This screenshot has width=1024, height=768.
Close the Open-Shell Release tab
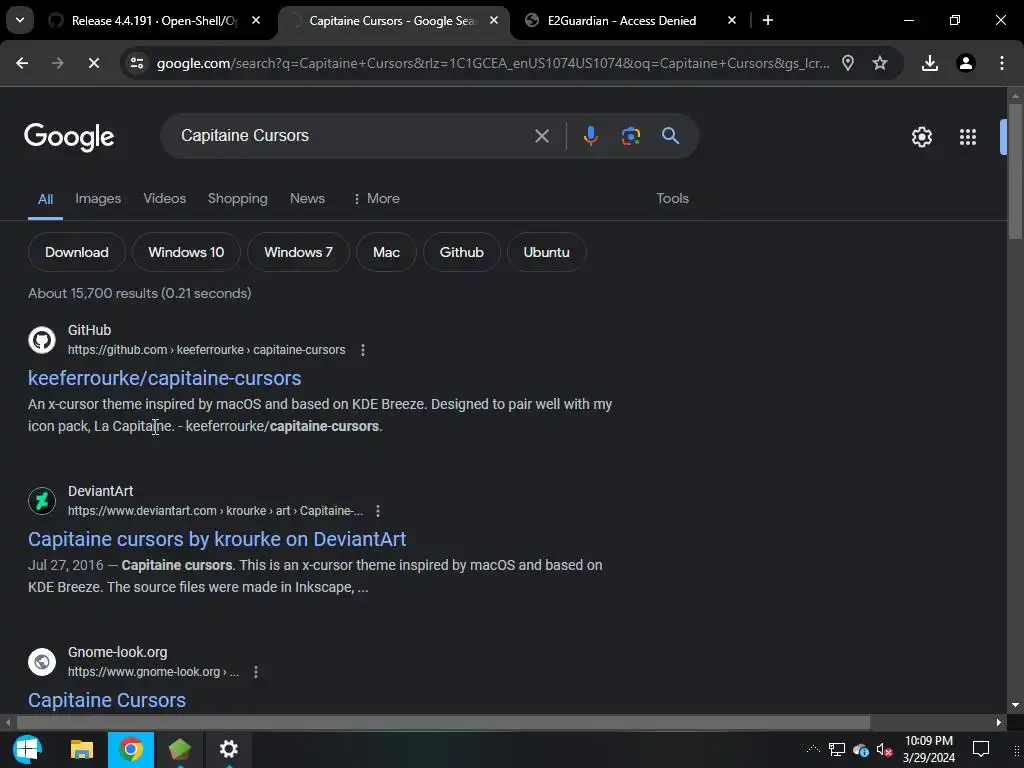[x=256, y=21]
